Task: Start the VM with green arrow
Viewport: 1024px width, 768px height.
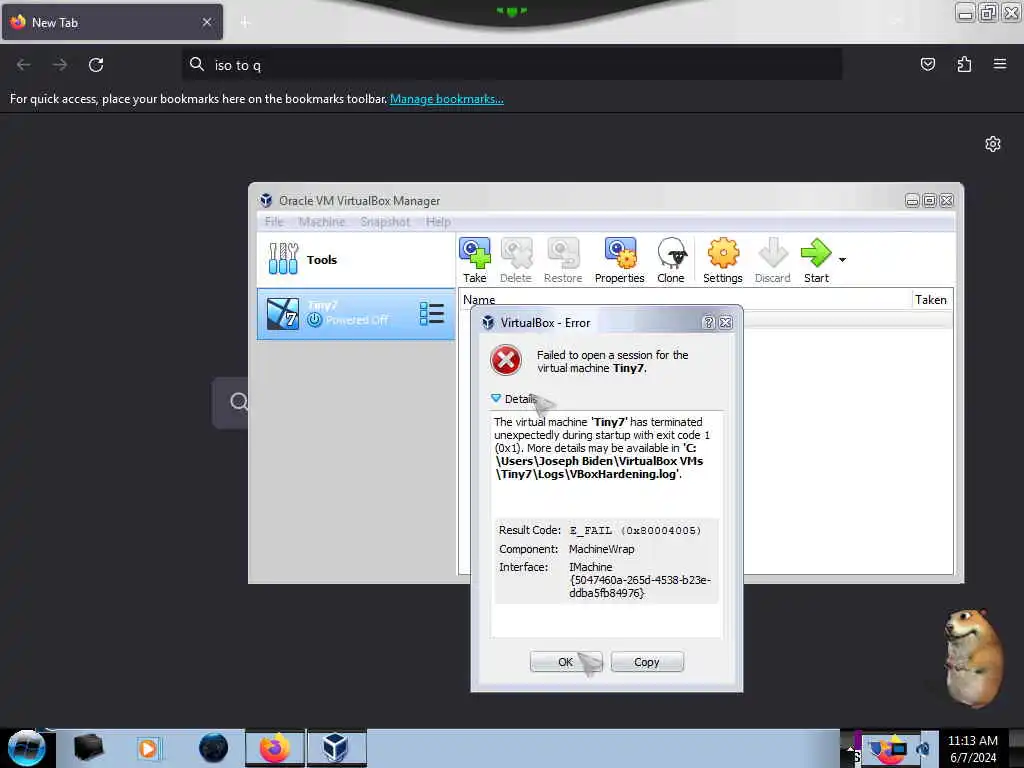Action: pyautogui.click(x=816, y=260)
